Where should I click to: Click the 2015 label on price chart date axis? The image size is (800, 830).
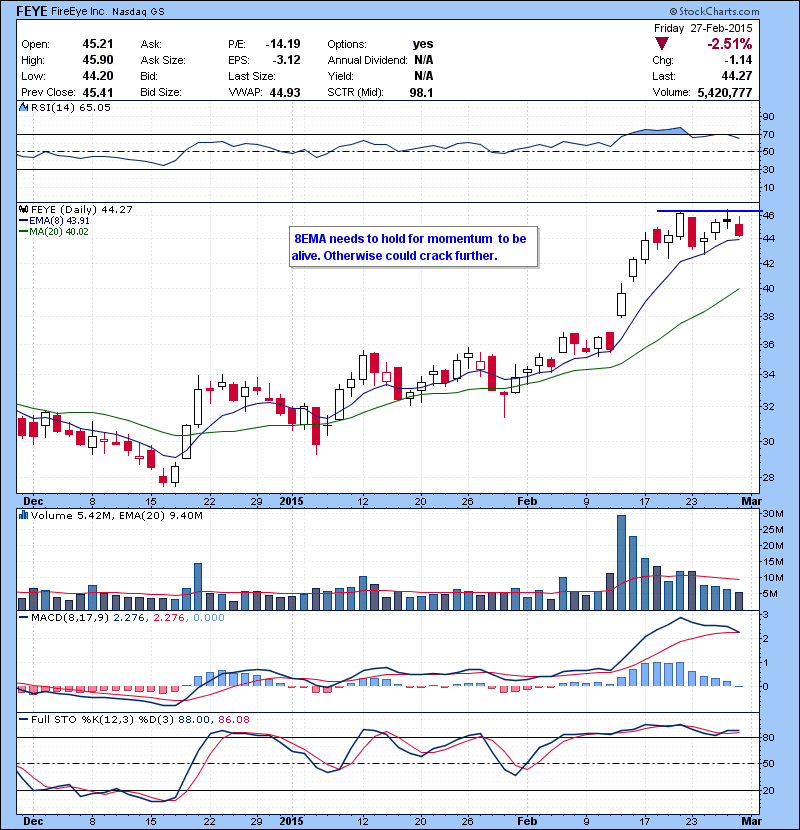291,501
